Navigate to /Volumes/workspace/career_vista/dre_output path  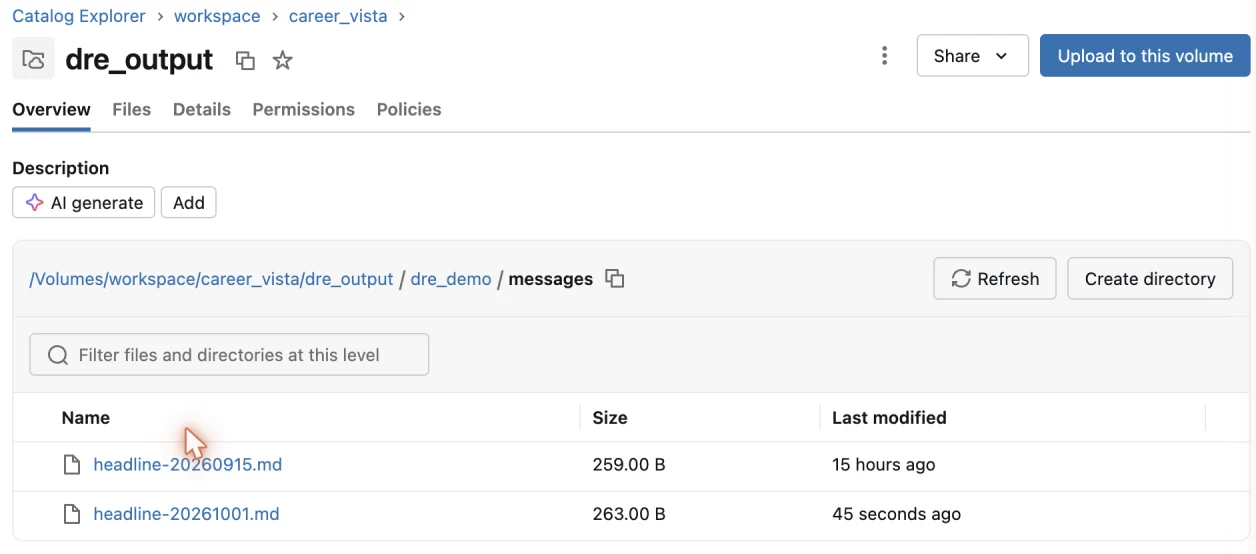coord(211,279)
